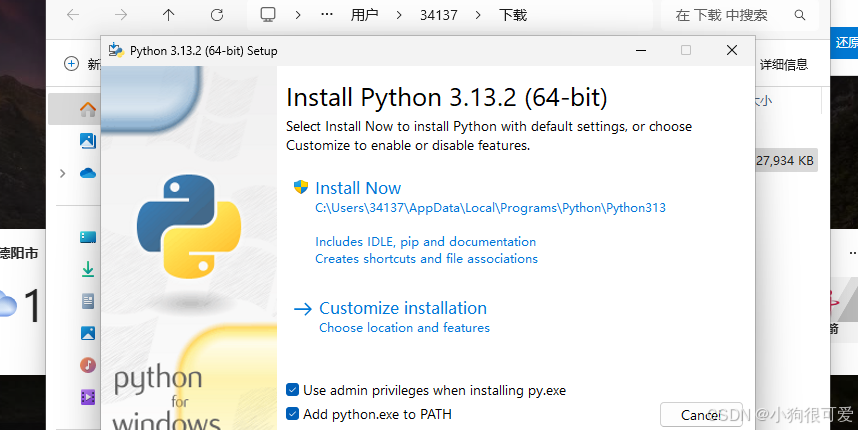The width and height of the screenshot is (858, 430).
Task: Click Includes IDLE, pip and documentation text
Action: (x=425, y=242)
